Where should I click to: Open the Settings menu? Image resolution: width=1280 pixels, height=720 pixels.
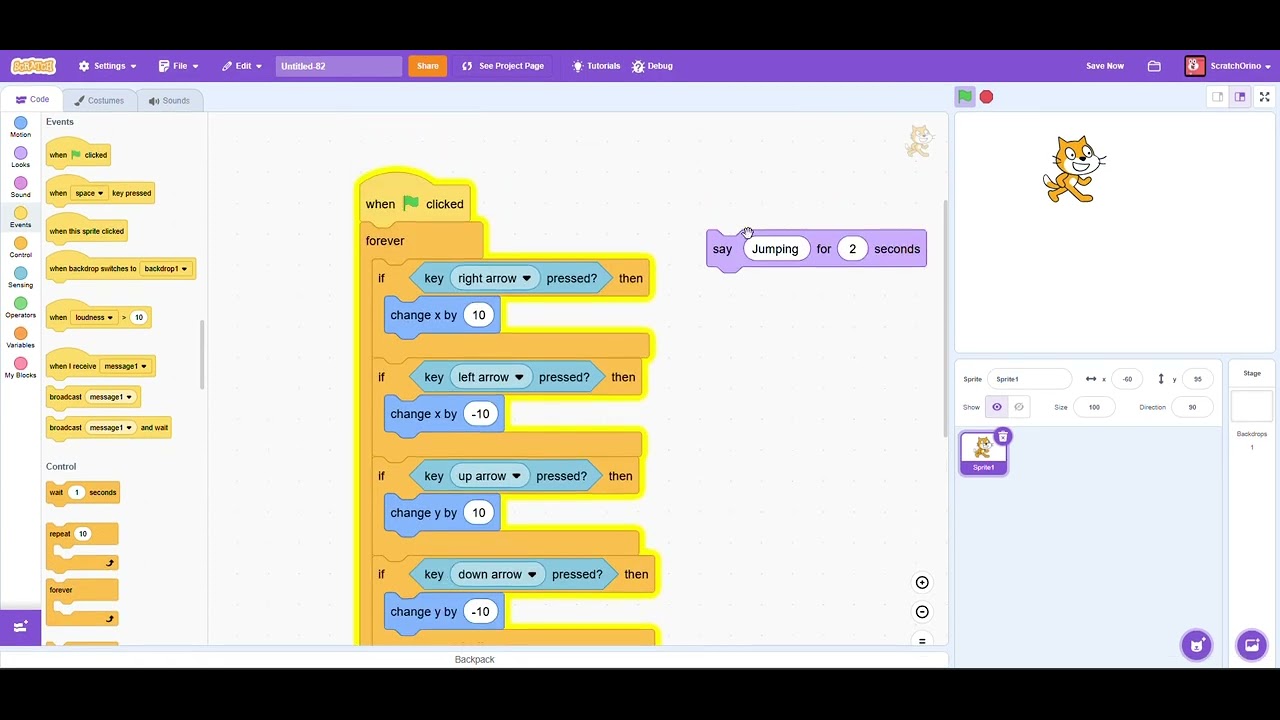[x=108, y=66]
